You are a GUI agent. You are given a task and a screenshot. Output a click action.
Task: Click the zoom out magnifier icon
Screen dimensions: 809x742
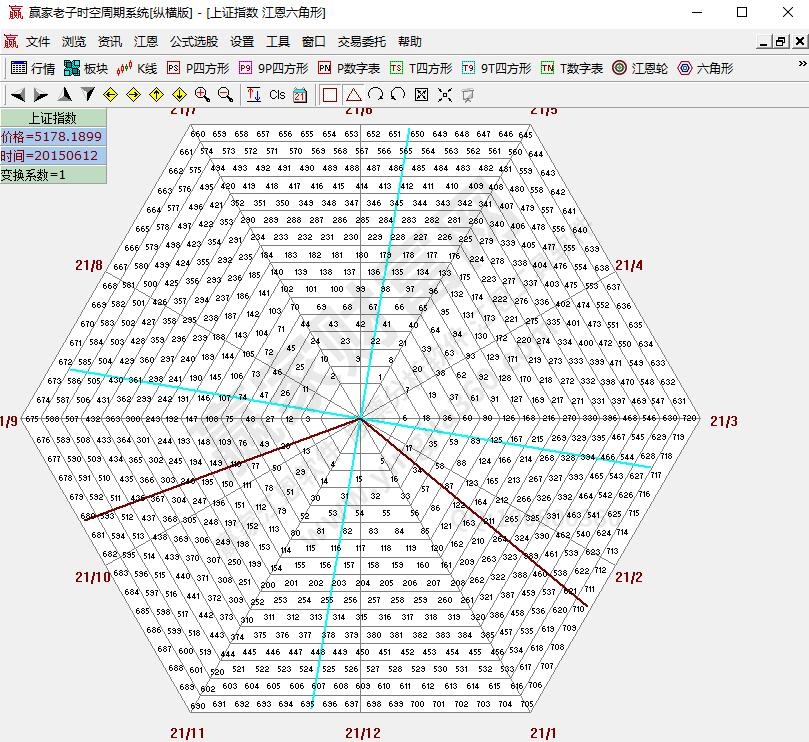[226, 95]
